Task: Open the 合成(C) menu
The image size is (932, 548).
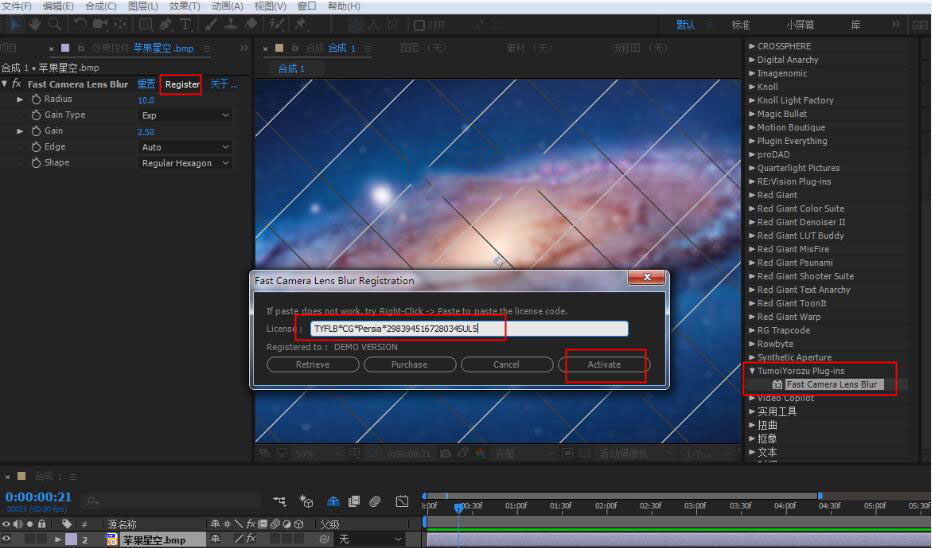Action: pos(100,6)
